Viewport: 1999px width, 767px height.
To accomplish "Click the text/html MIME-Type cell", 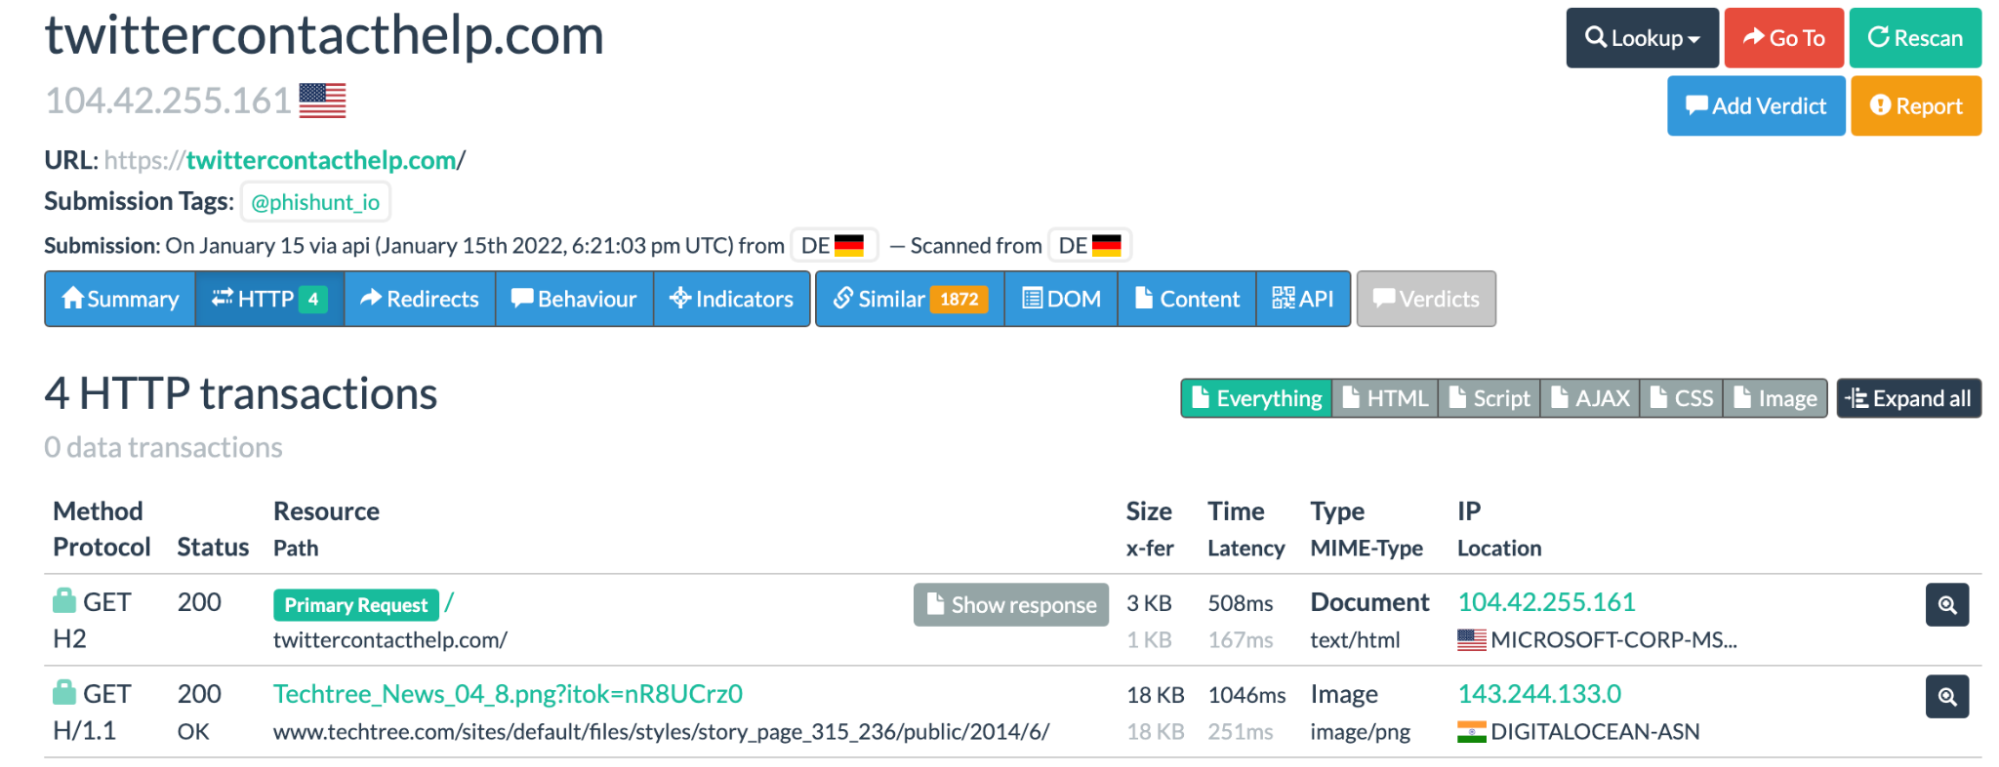I will (1355, 640).
